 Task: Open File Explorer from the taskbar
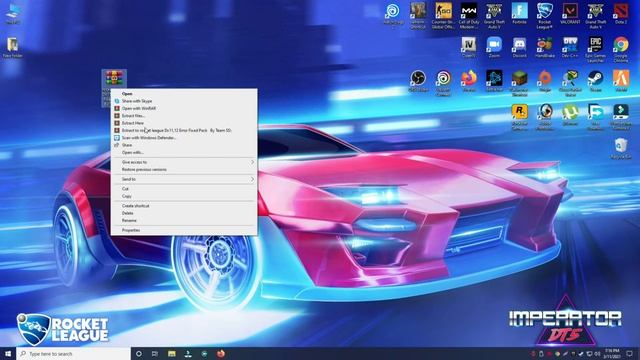pyautogui.click(x=172, y=353)
